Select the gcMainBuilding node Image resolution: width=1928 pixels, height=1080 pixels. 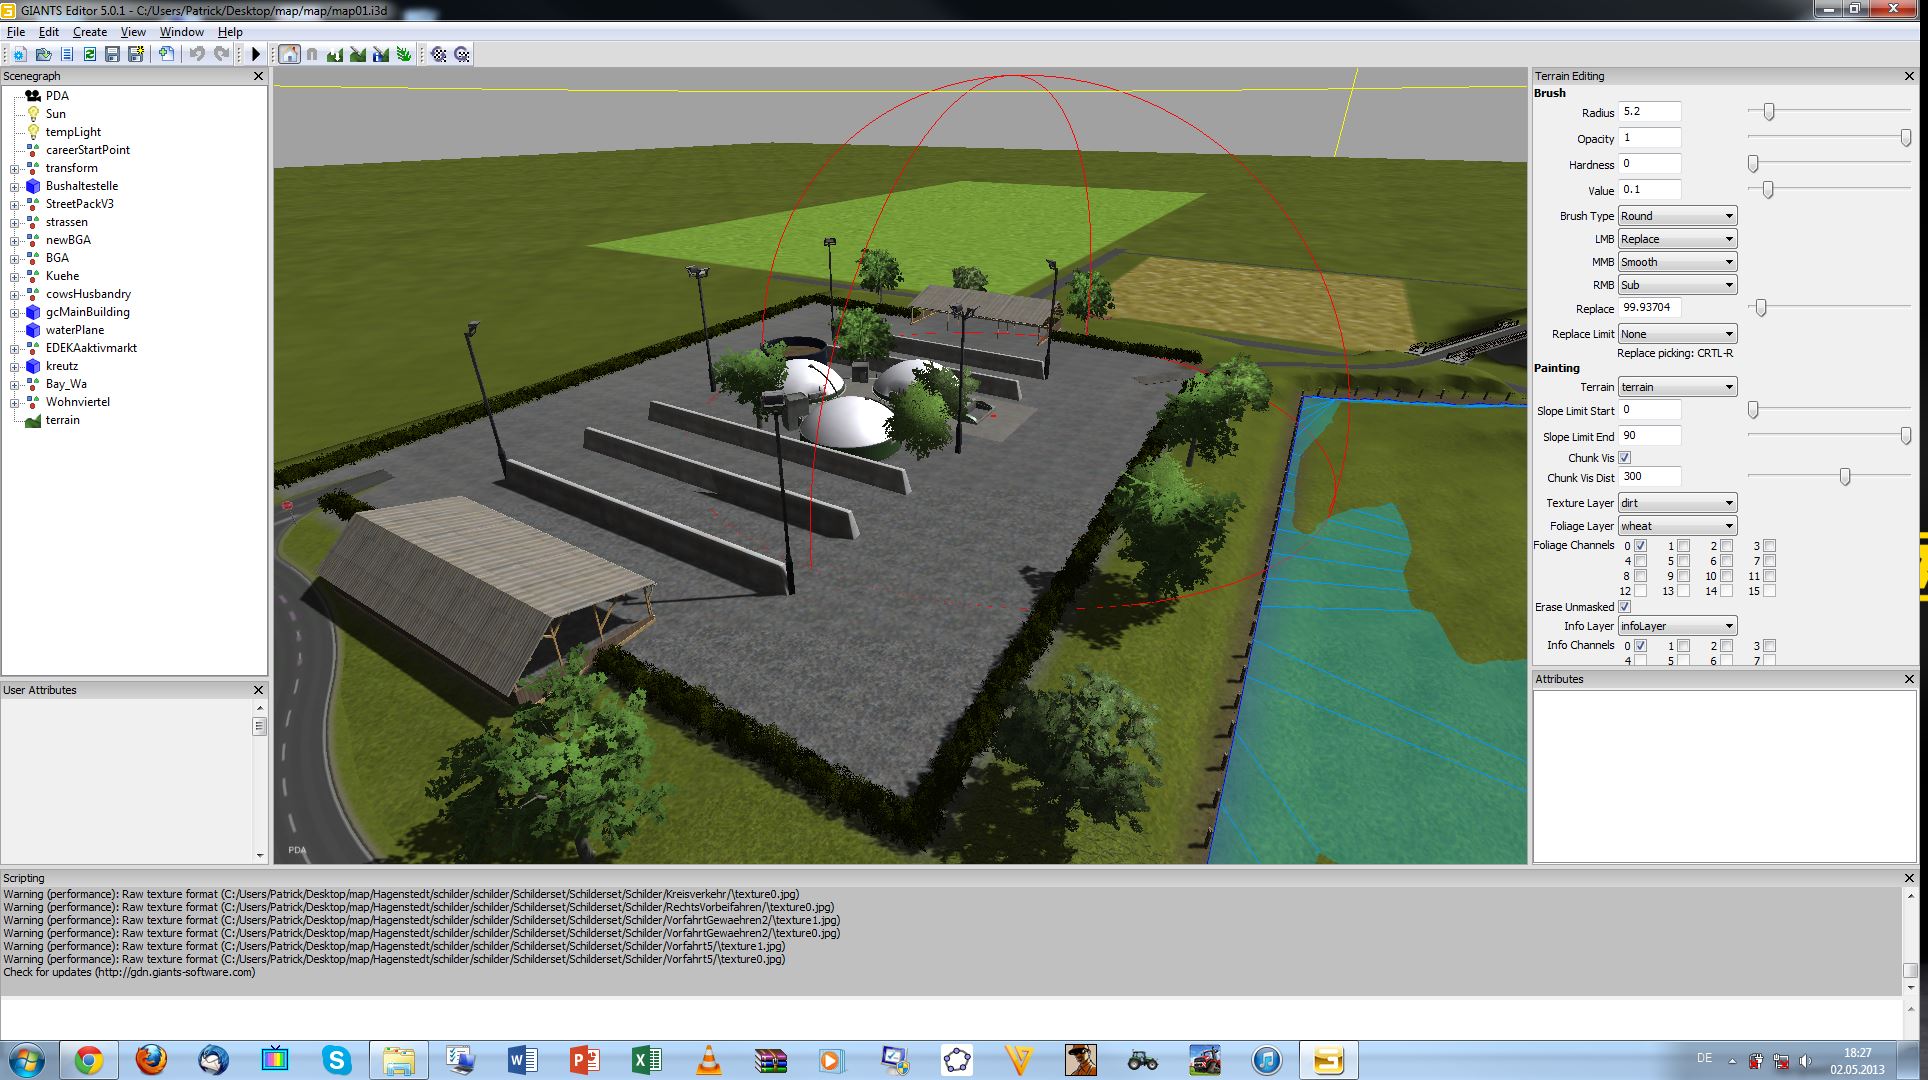tap(87, 312)
